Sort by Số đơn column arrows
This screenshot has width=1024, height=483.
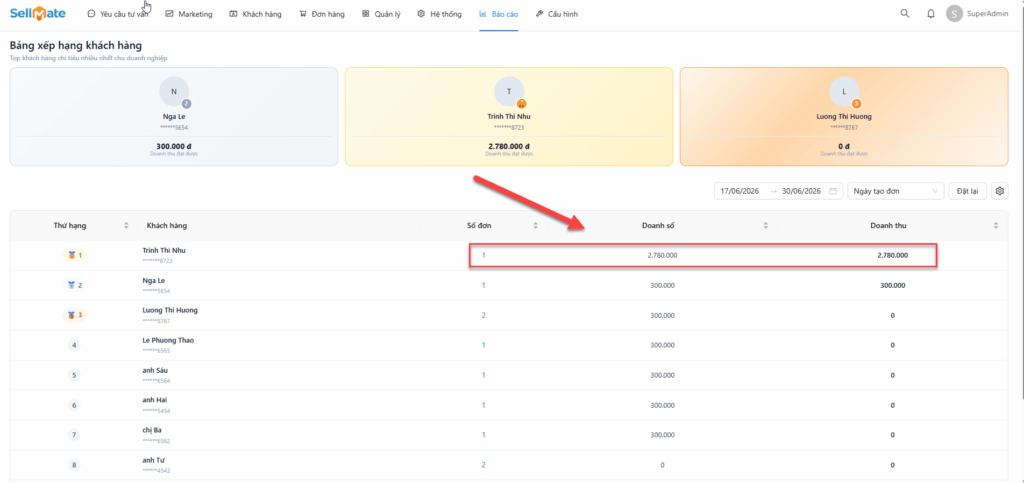(536, 226)
